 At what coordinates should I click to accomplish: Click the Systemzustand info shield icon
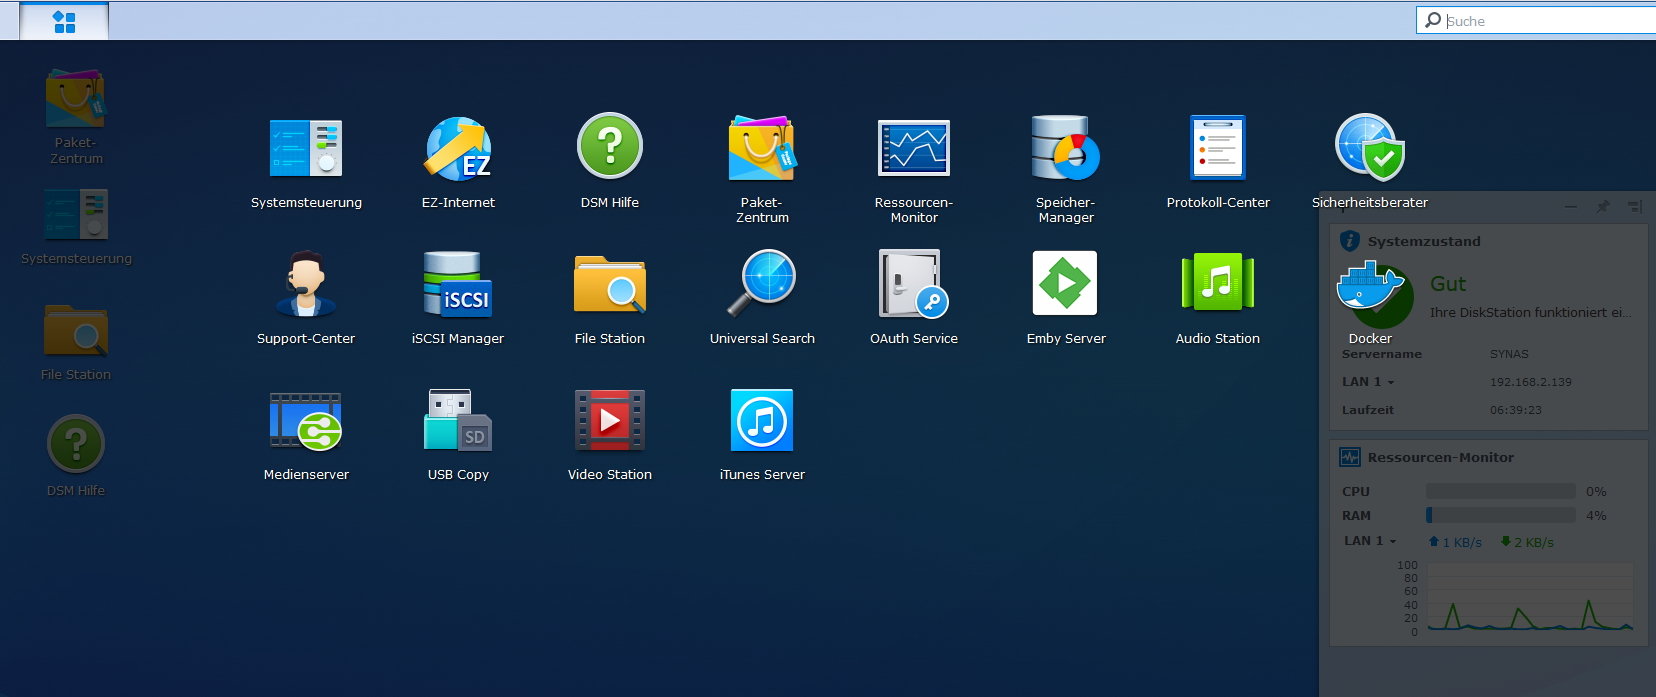point(1350,241)
